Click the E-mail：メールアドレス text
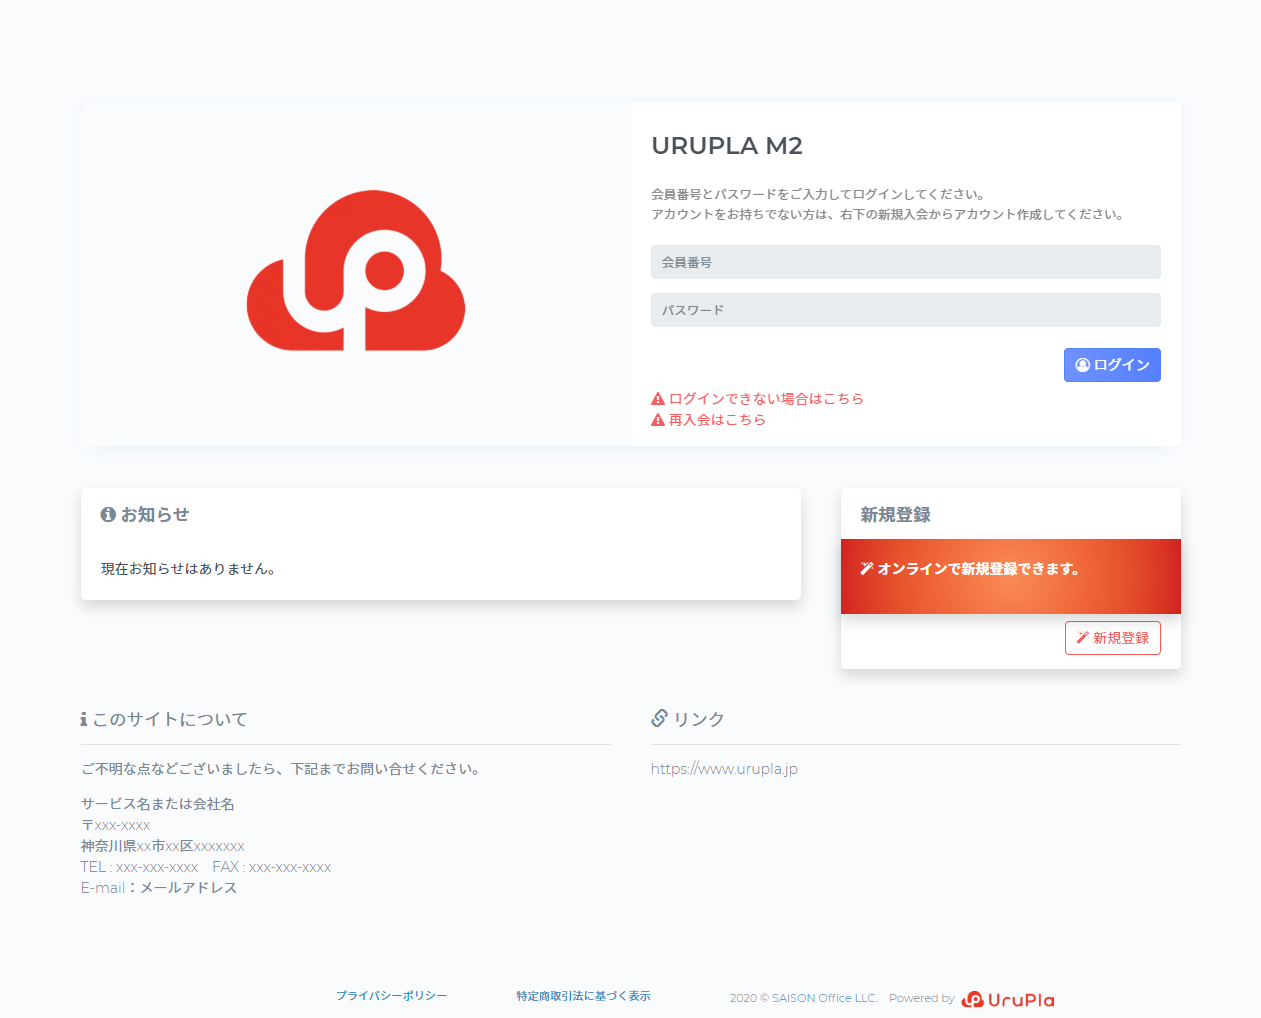 tap(159, 888)
